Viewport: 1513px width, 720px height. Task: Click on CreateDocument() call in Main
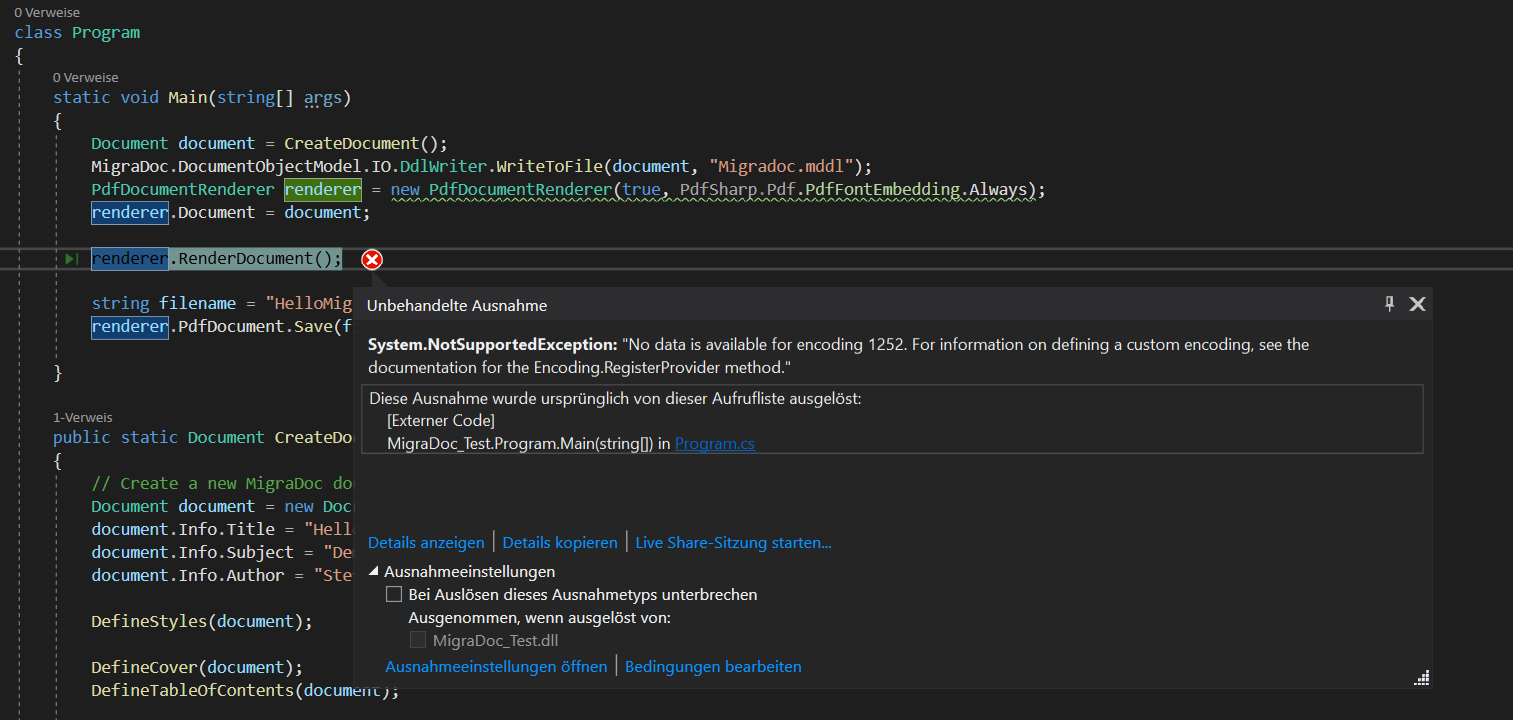pos(366,143)
